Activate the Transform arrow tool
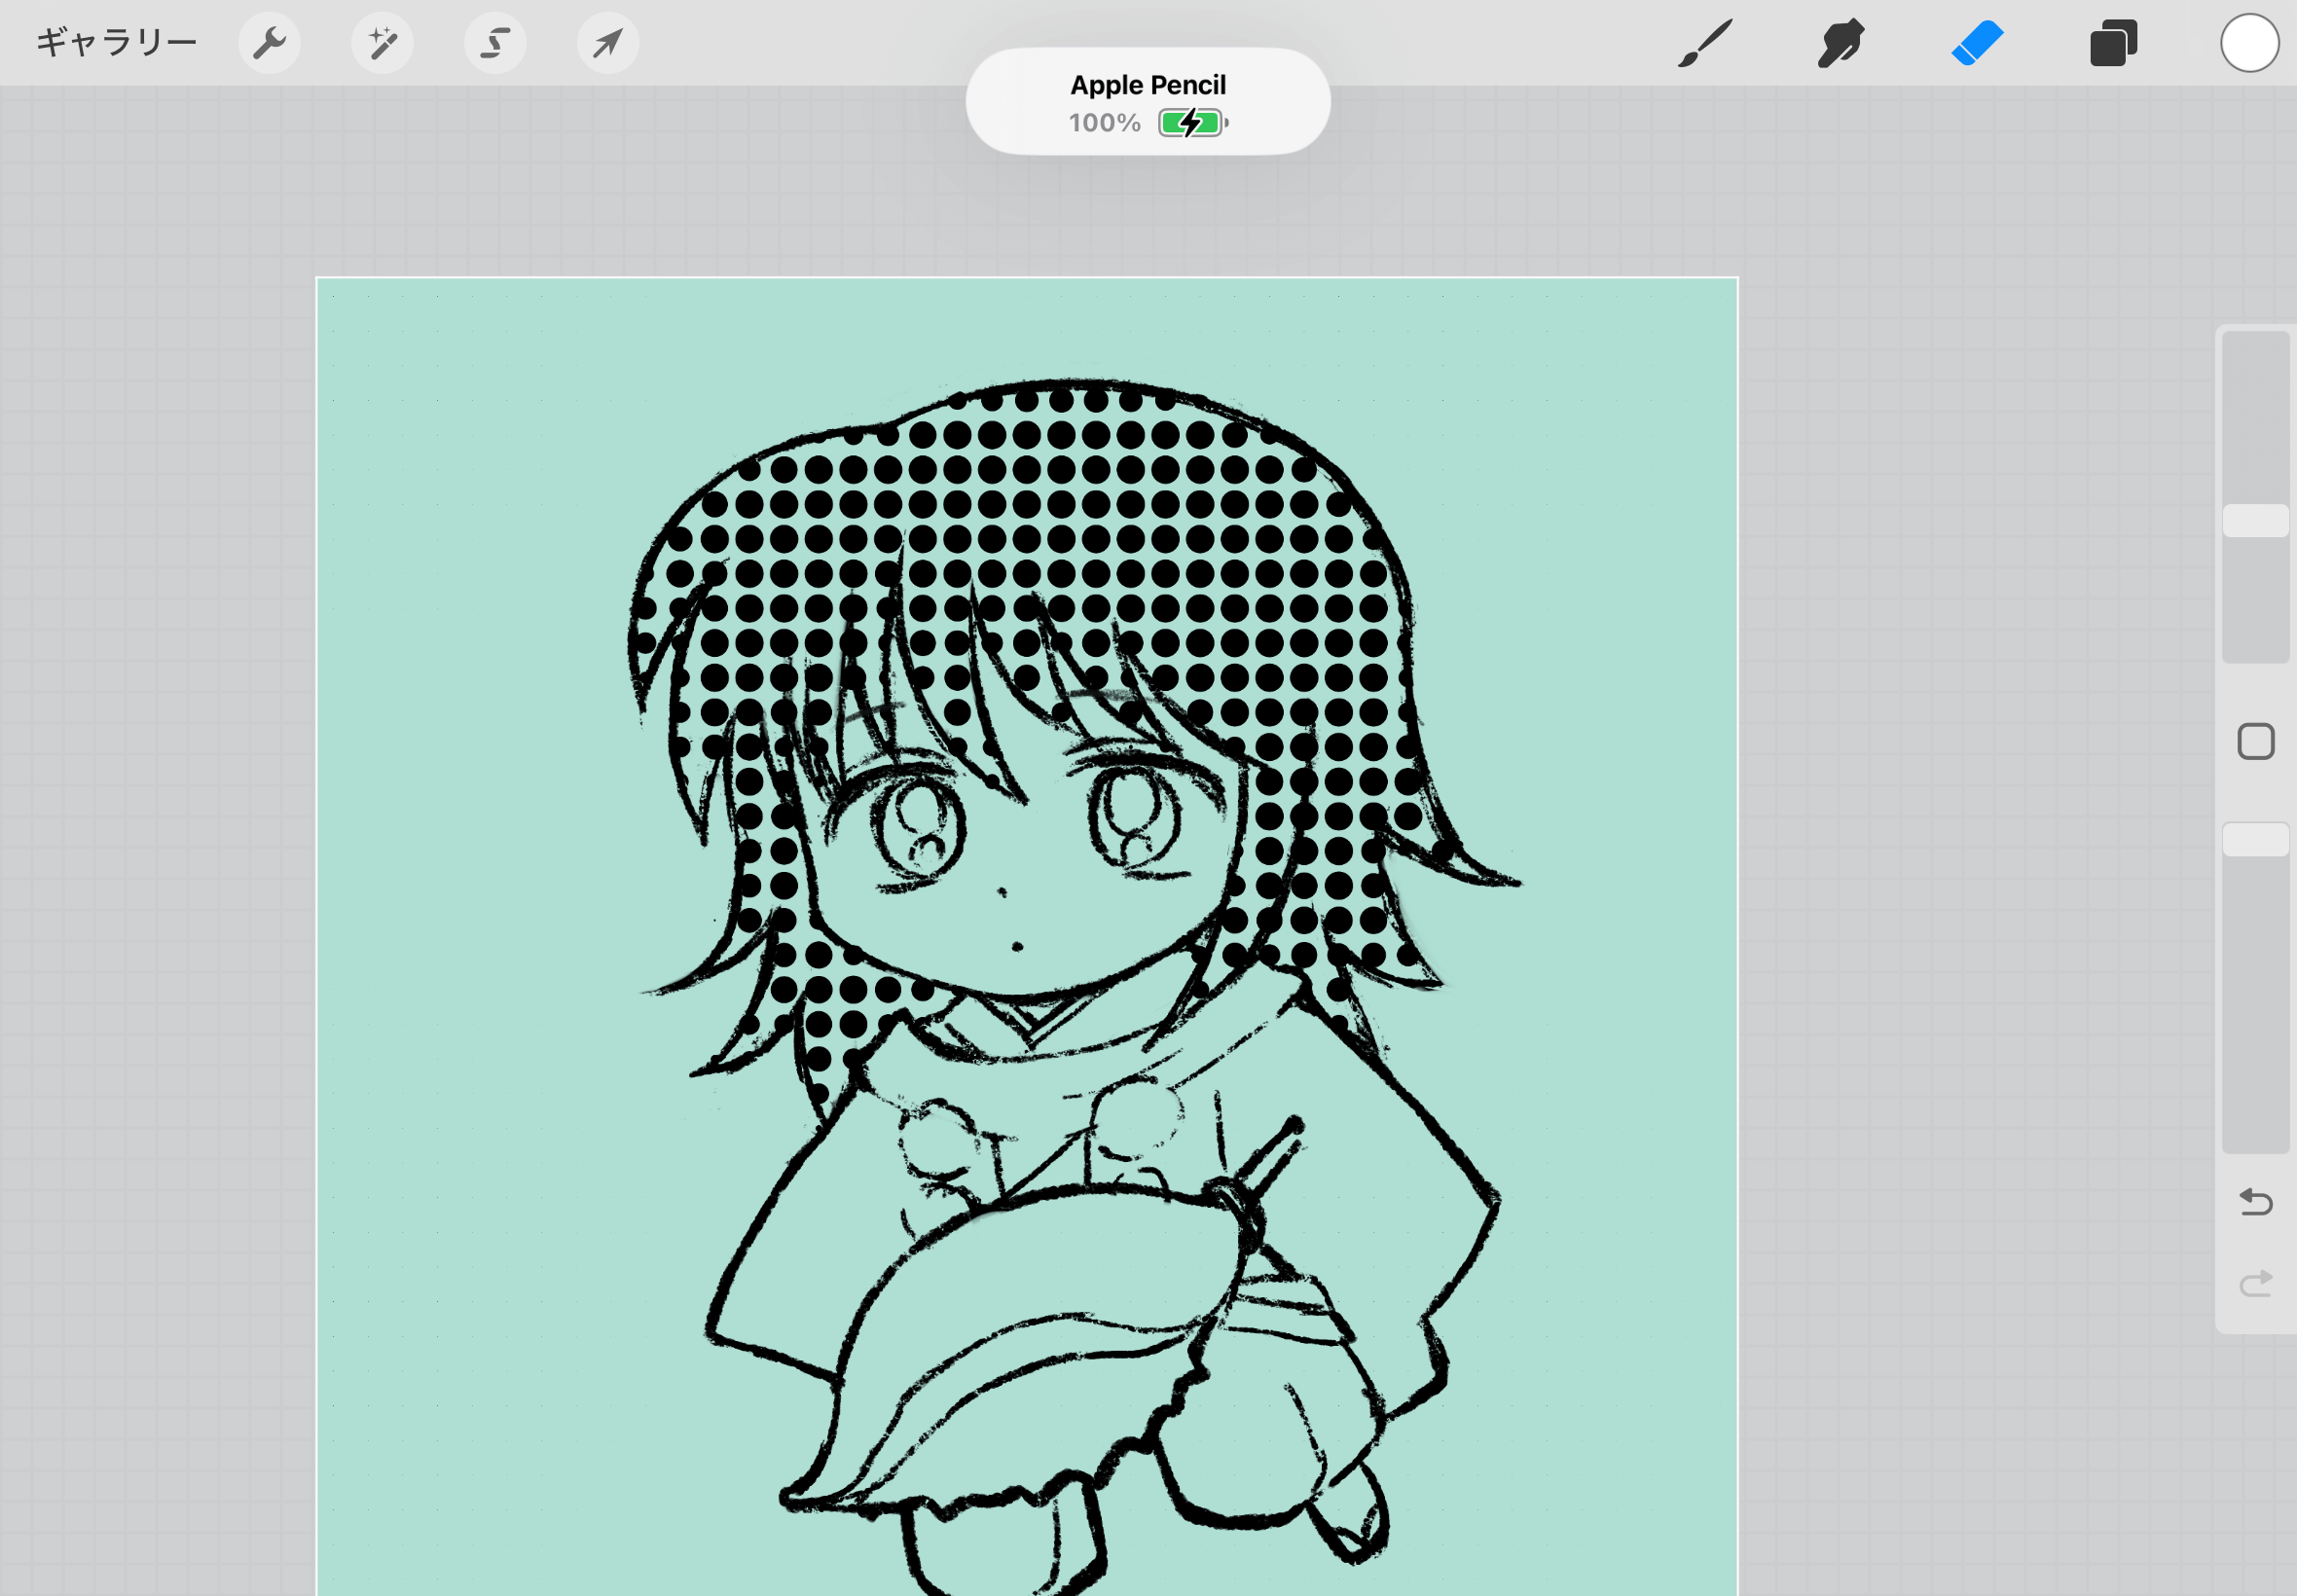This screenshot has height=1596, width=2297. tap(607, 43)
